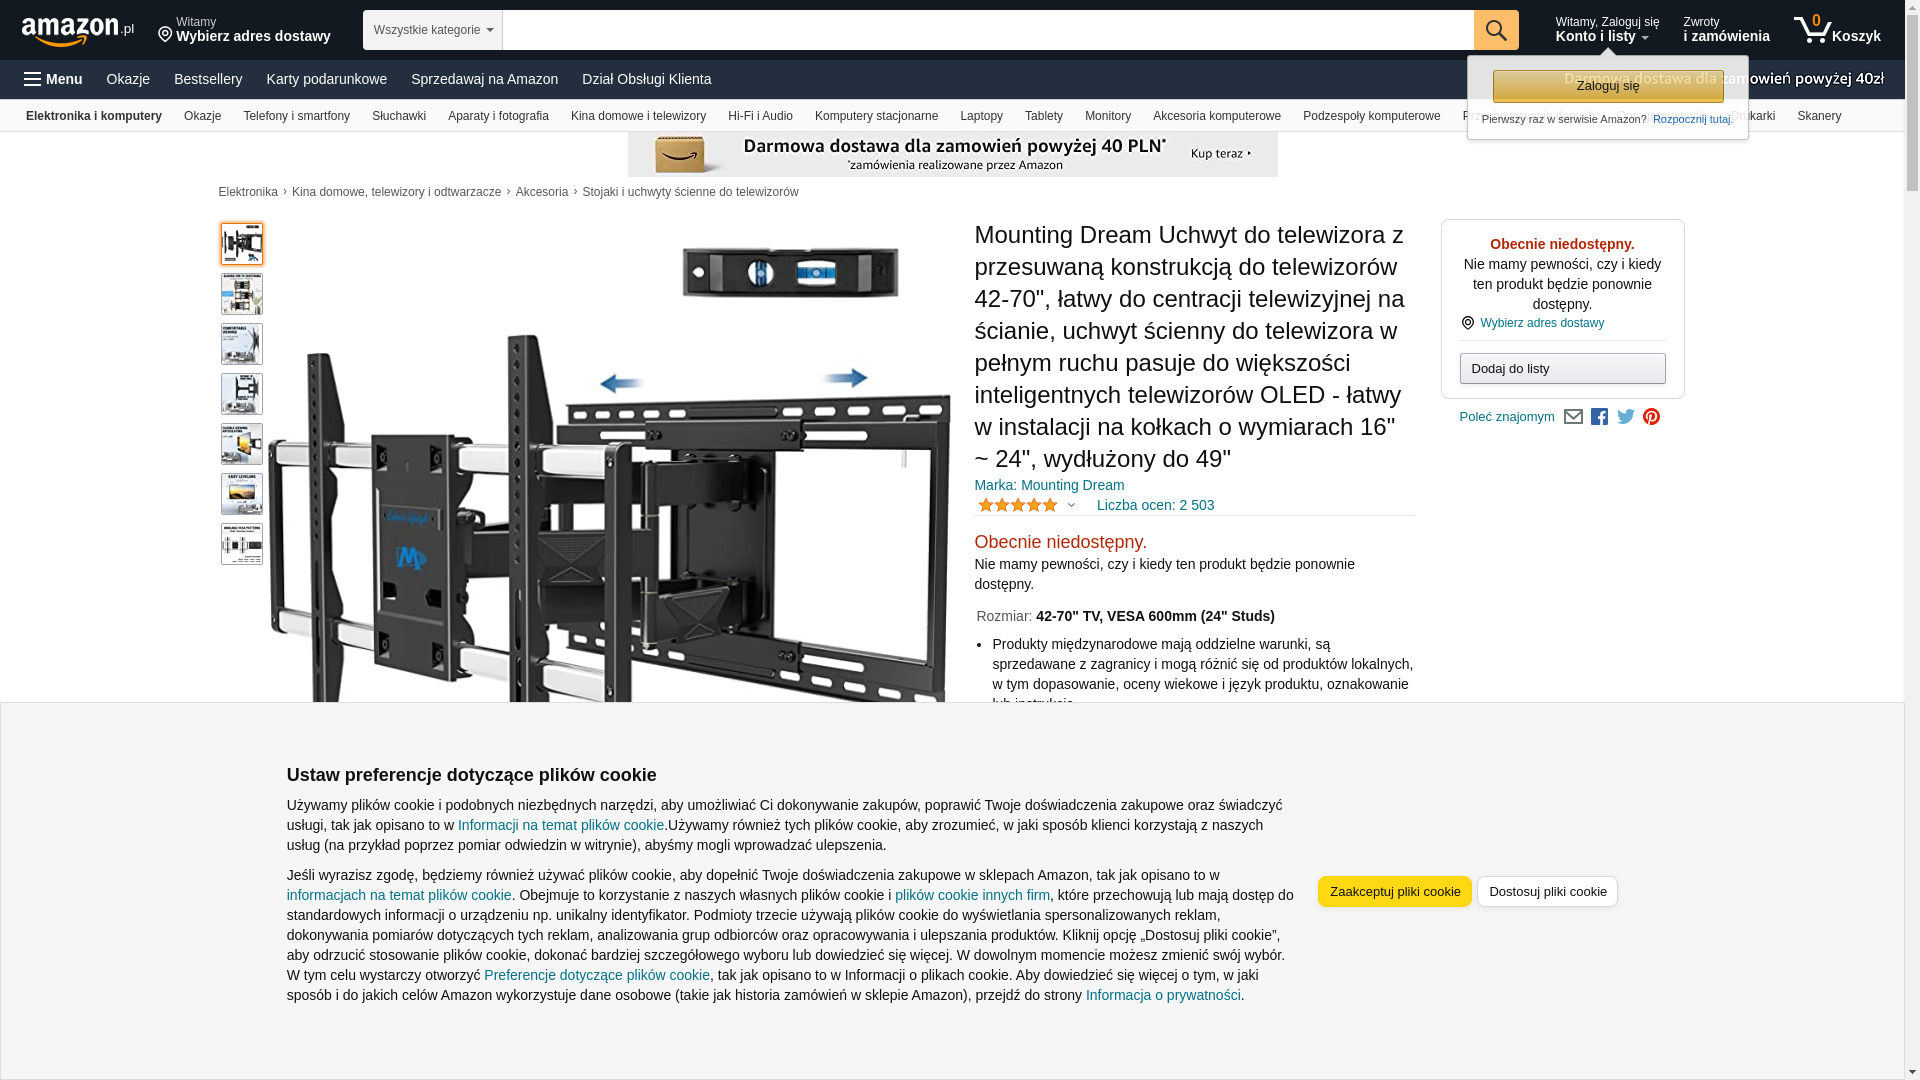1920x1080 pixels.
Task: Expand Wszystkie kategorie search dropdown
Action: tap(432, 30)
